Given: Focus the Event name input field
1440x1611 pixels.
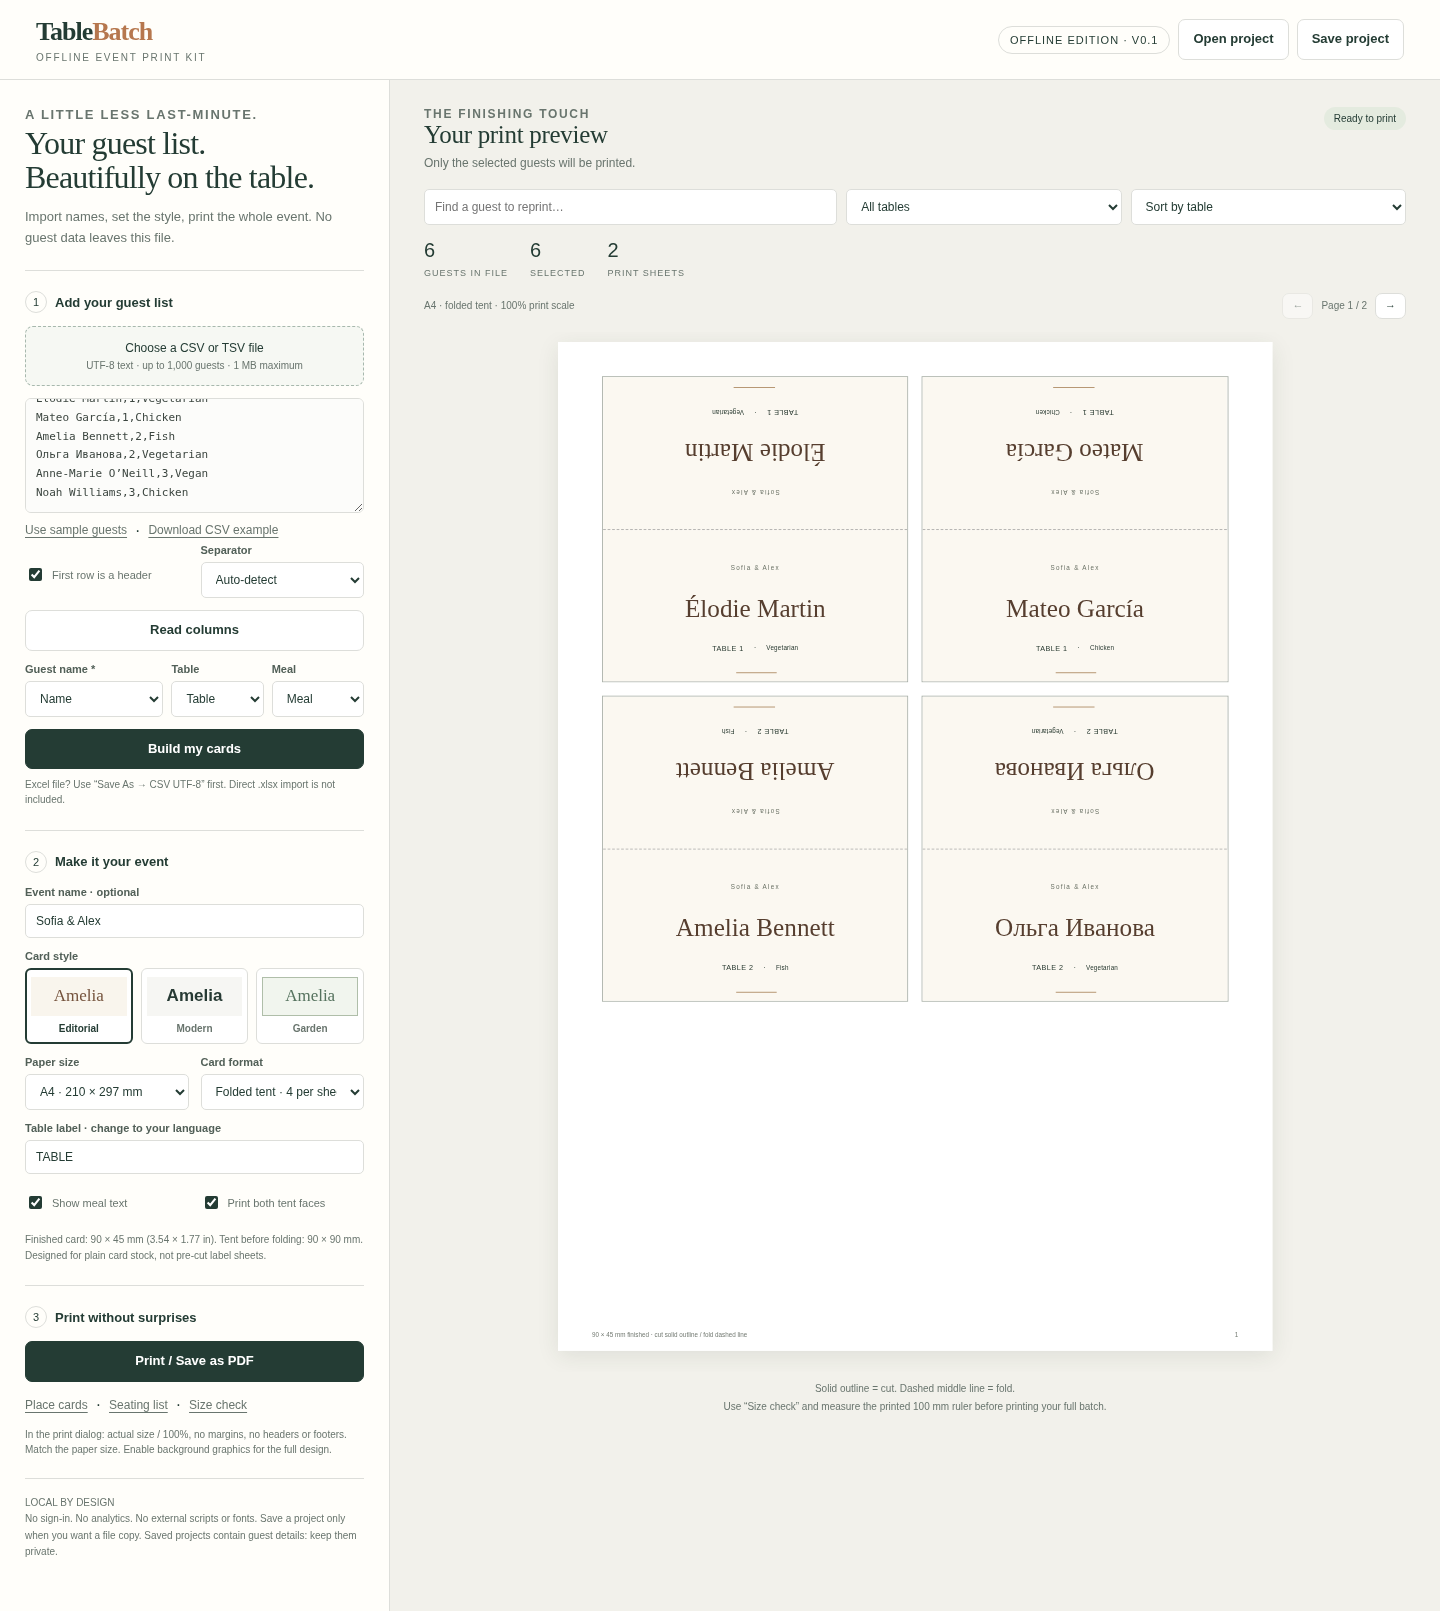Looking at the screenshot, I should click(194, 921).
